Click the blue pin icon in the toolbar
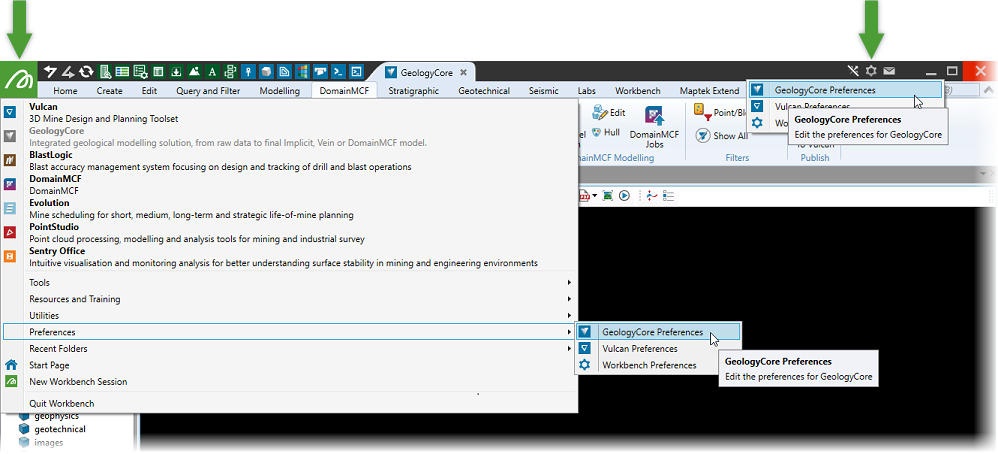998x454 pixels. (248, 71)
